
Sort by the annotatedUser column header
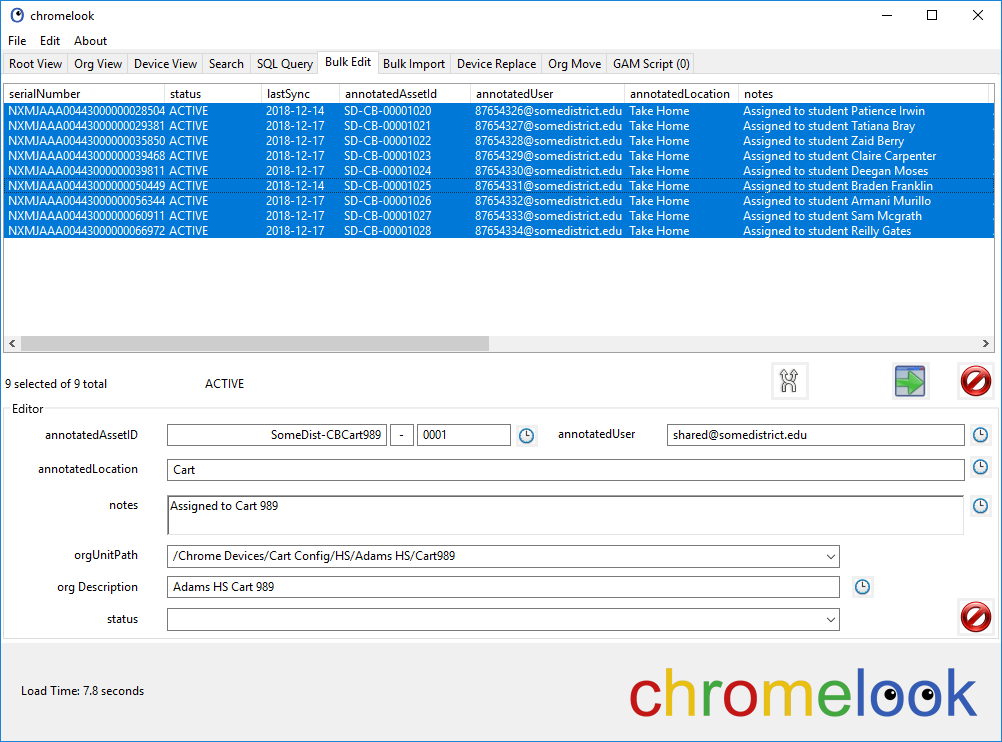(548, 94)
